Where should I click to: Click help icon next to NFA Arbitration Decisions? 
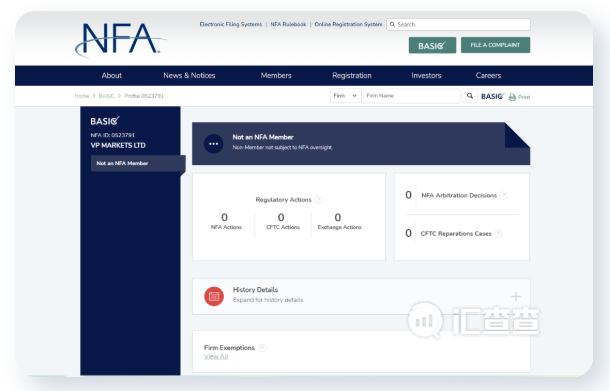503,195
